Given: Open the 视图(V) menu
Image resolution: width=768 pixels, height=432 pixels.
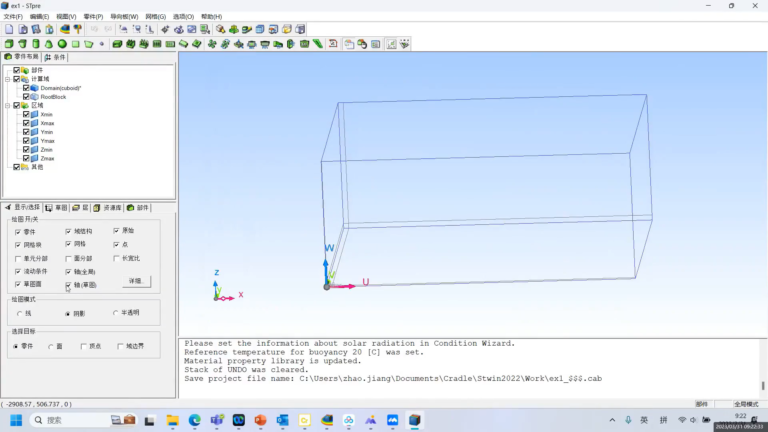Looking at the screenshot, I should 66,17.
